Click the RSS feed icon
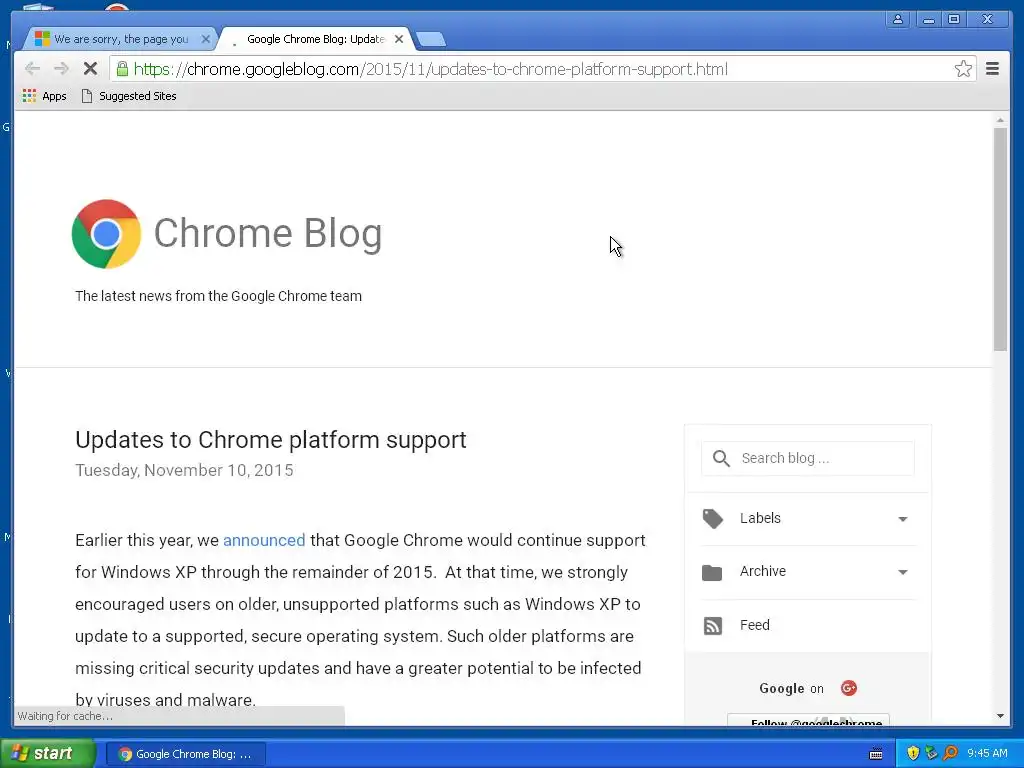 click(x=712, y=626)
